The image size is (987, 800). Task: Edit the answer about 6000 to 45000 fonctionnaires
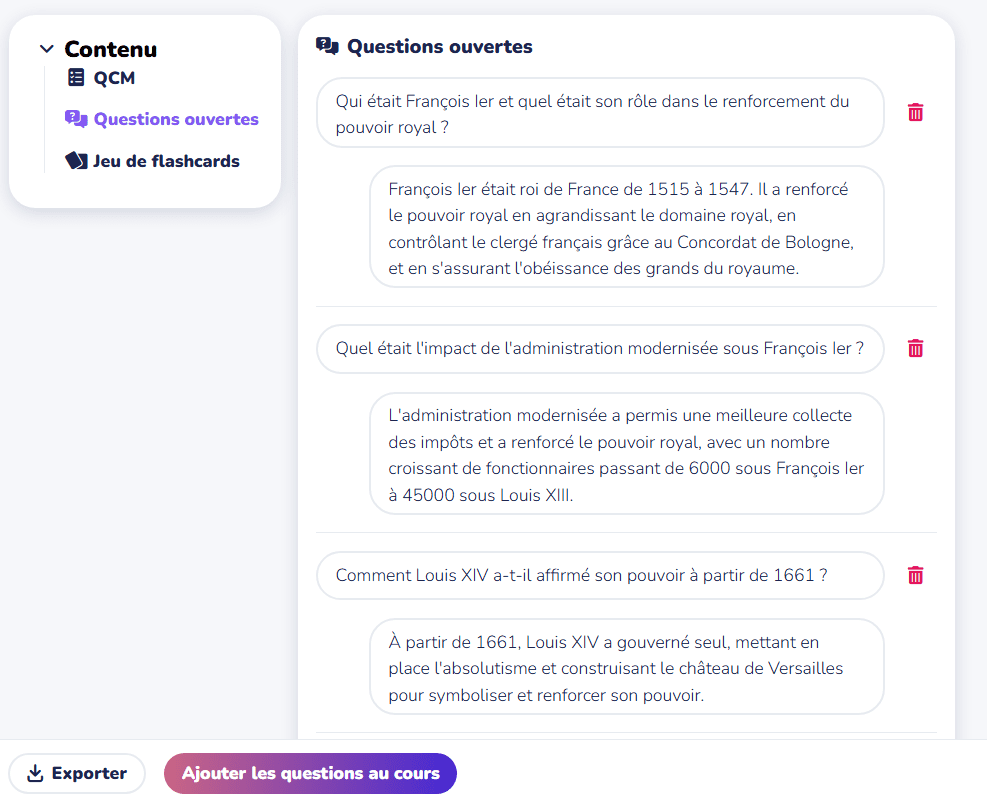(x=626, y=454)
